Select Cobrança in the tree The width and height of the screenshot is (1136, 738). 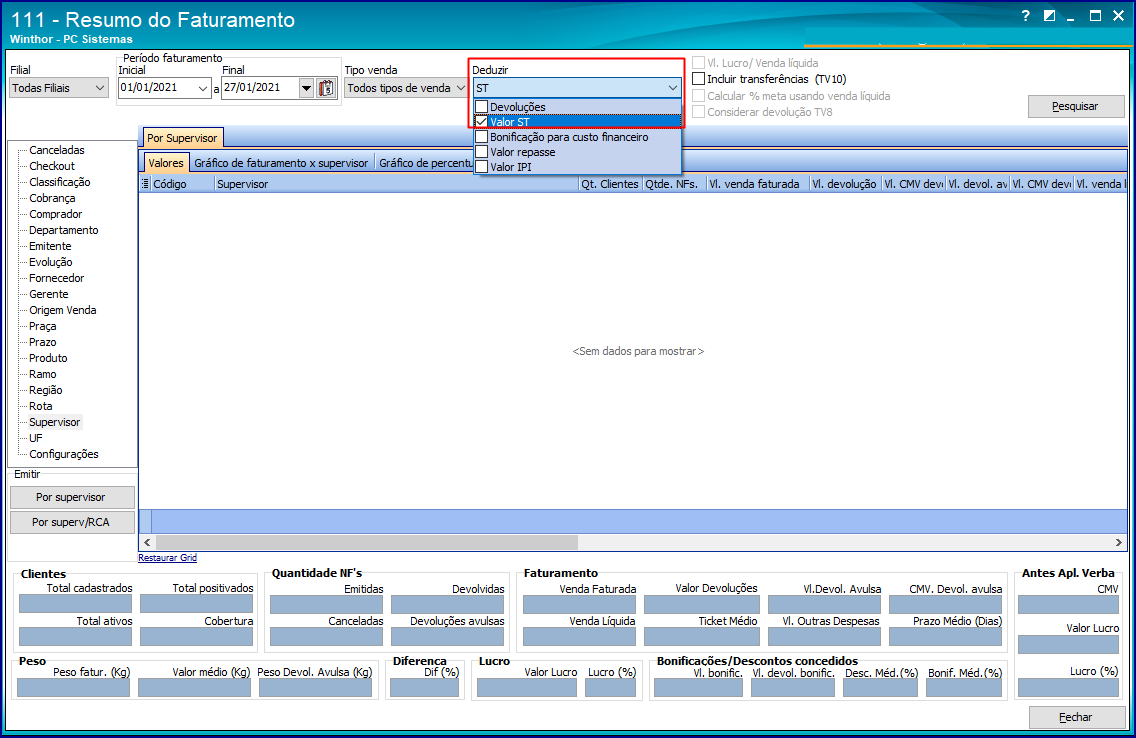pos(51,198)
